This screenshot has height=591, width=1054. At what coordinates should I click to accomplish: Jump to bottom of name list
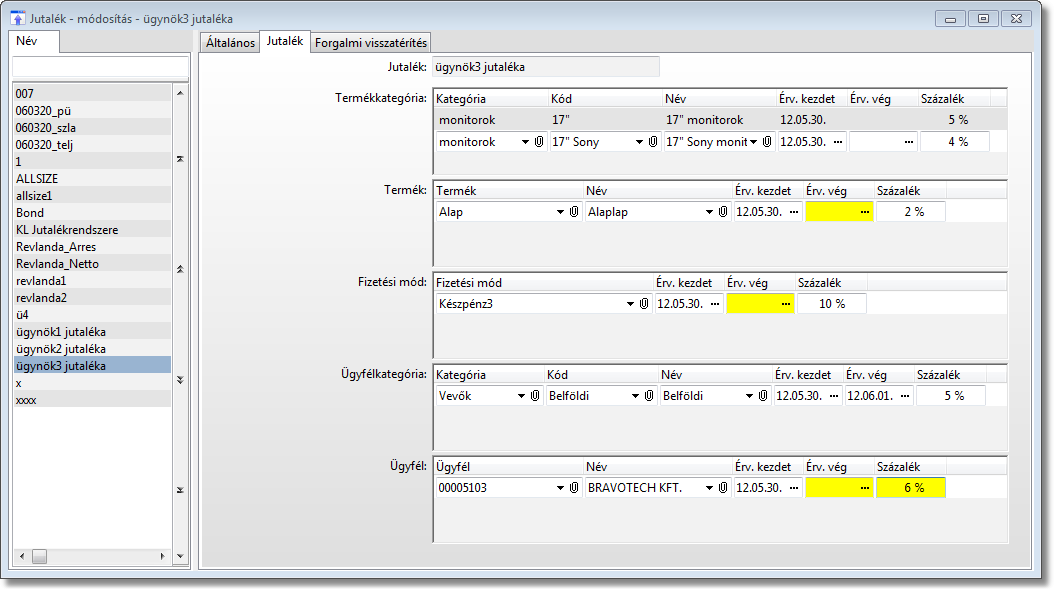point(180,490)
